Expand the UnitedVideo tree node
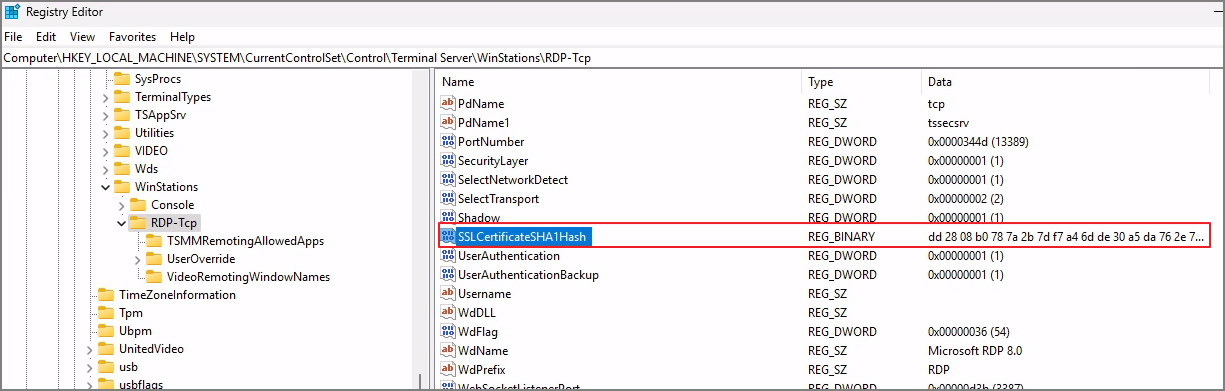This screenshot has width=1225, height=391. pos(90,349)
